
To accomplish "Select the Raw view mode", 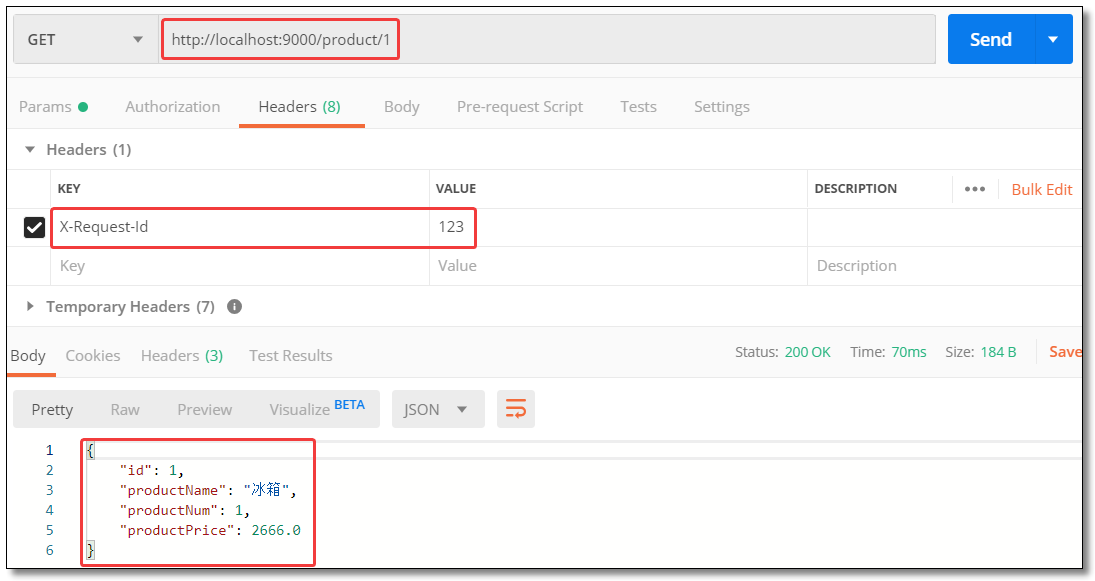I will (x=125, y=409).
